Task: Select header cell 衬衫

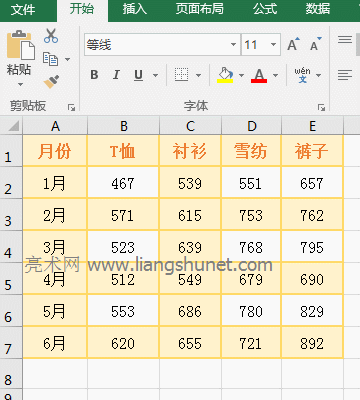Action: click(190, 151)
